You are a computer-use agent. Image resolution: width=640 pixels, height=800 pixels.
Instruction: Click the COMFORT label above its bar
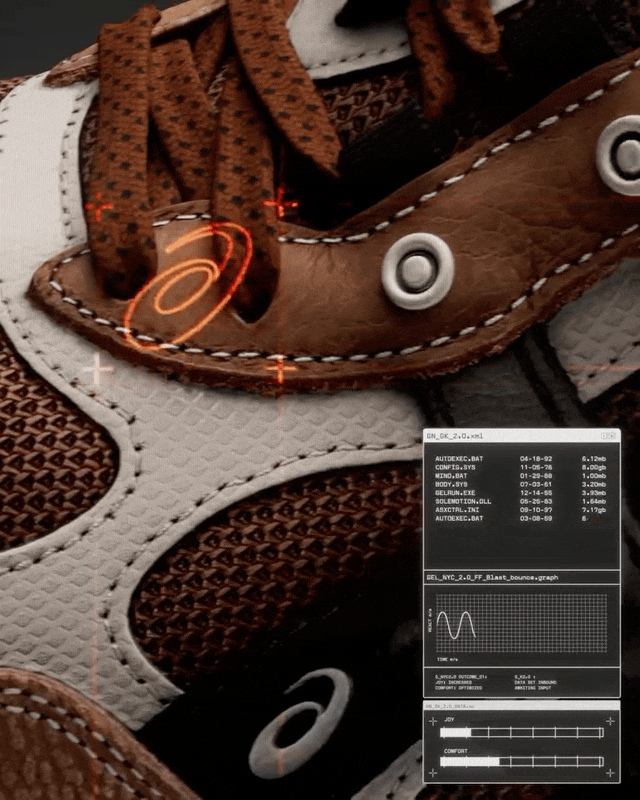click(x=456, y=751)
